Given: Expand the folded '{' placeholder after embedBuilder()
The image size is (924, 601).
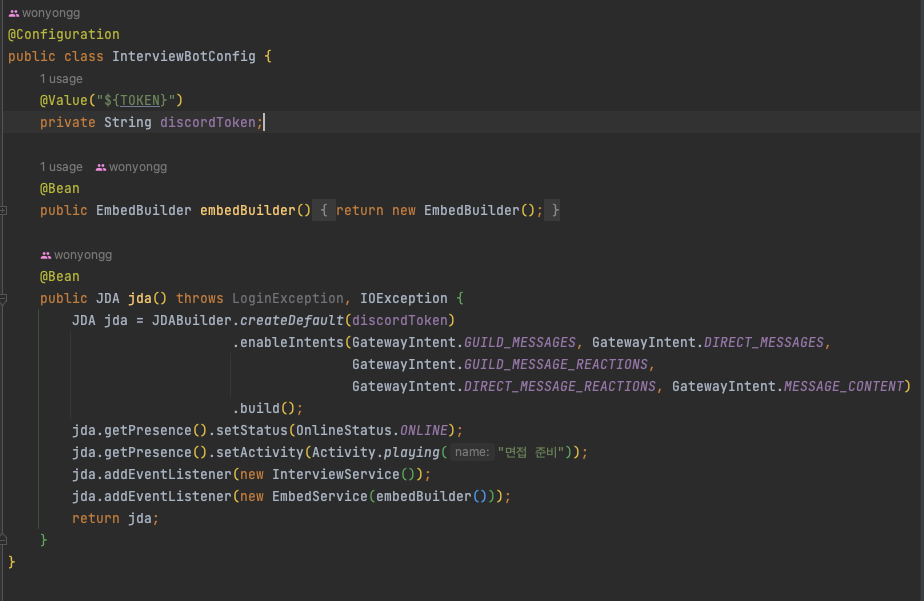Looking at the screenshot, I should coord(324,210).
